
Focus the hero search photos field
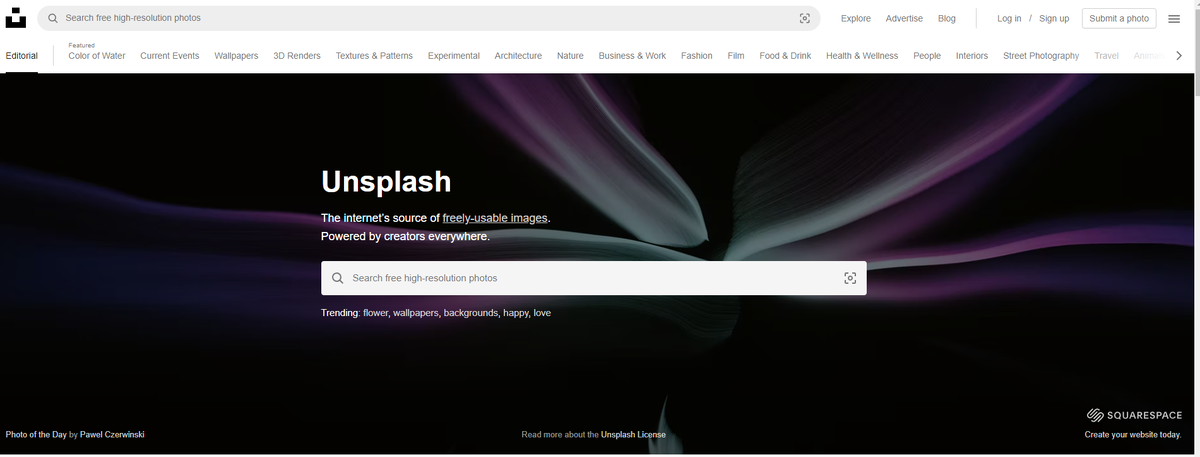(594, 278)
